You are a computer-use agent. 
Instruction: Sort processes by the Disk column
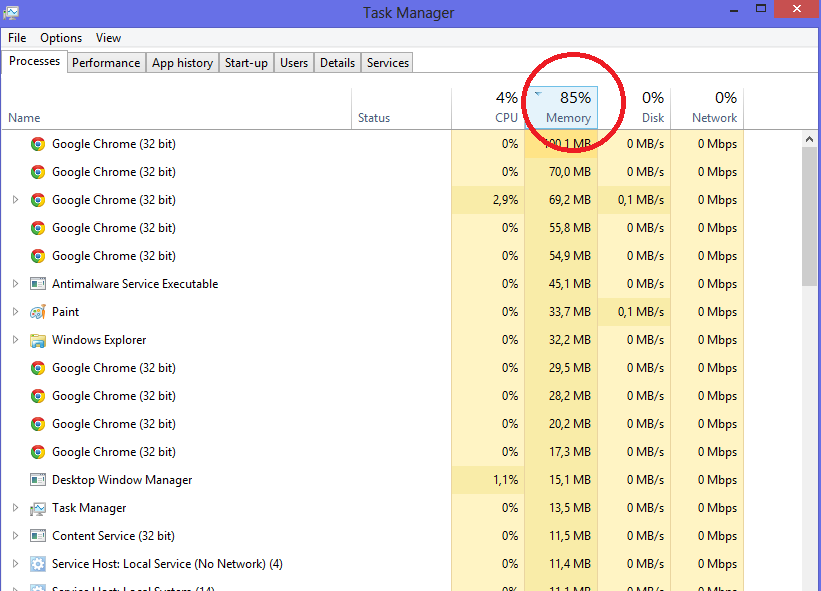[634, 108]
